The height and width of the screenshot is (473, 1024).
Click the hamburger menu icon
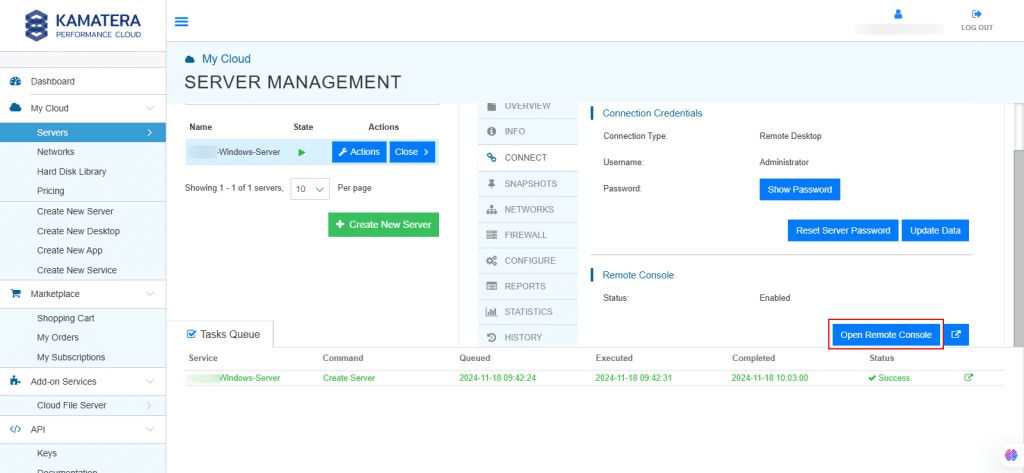(x=181, y=21)
